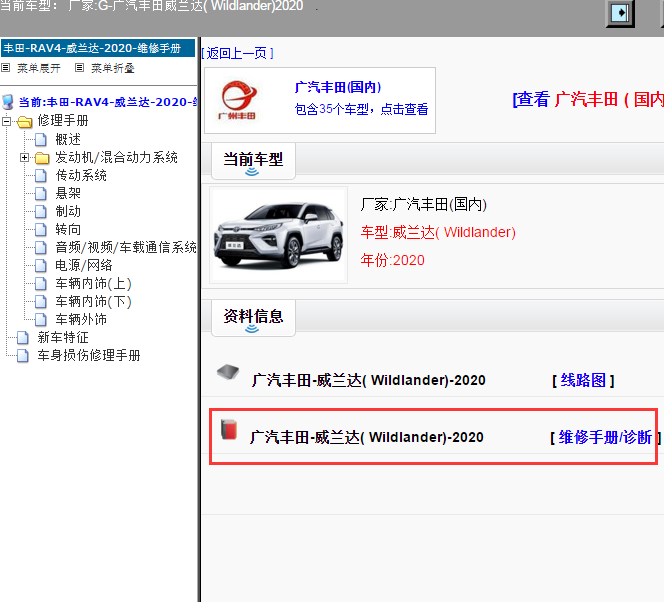Select 制动 in the manual tree
The height and width of the screenshot is (602, 664).
[x=68, y=211]
